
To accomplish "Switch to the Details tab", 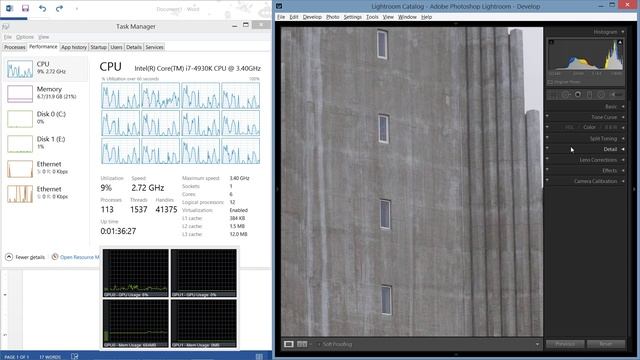I will (134, 47).
